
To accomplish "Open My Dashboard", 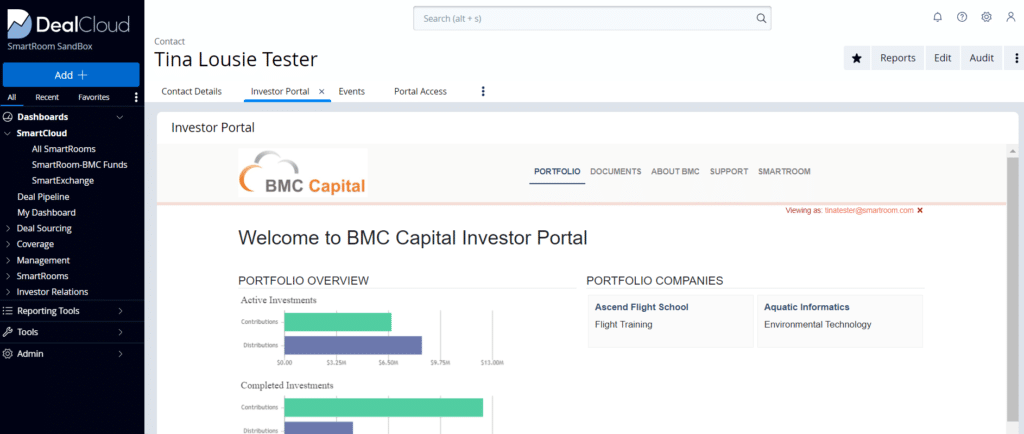I will tap(46, 213).
